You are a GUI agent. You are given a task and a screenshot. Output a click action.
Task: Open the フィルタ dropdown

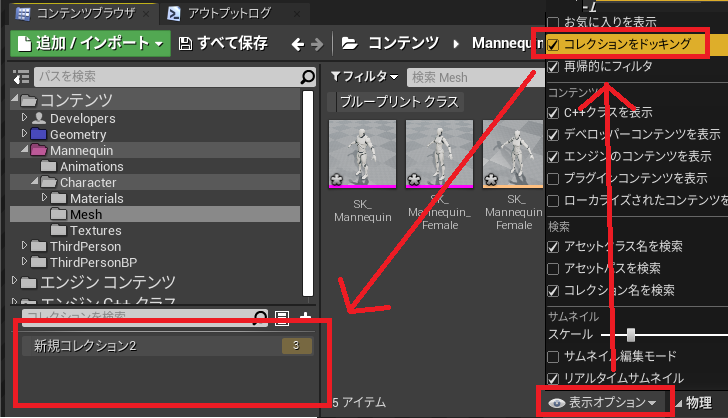pyautogui.click(x=364, y=77)
